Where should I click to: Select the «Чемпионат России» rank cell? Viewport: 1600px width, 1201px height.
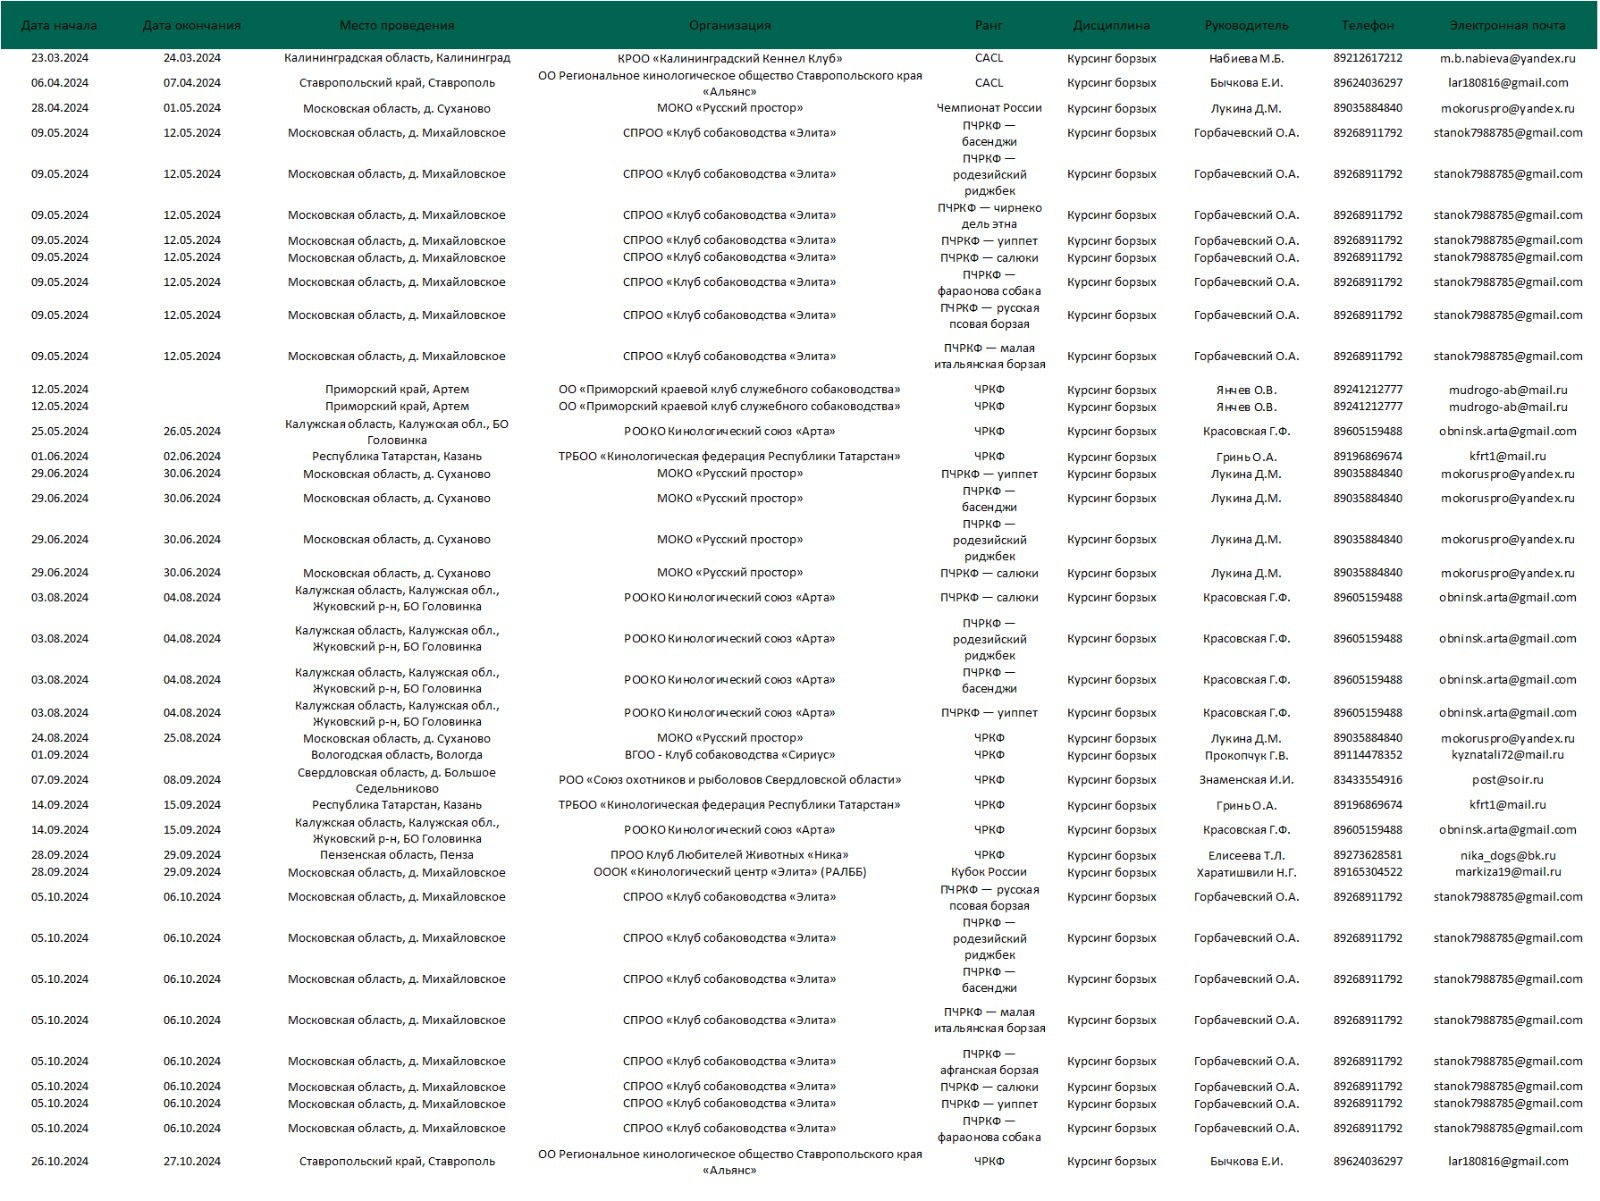(989, 108)
